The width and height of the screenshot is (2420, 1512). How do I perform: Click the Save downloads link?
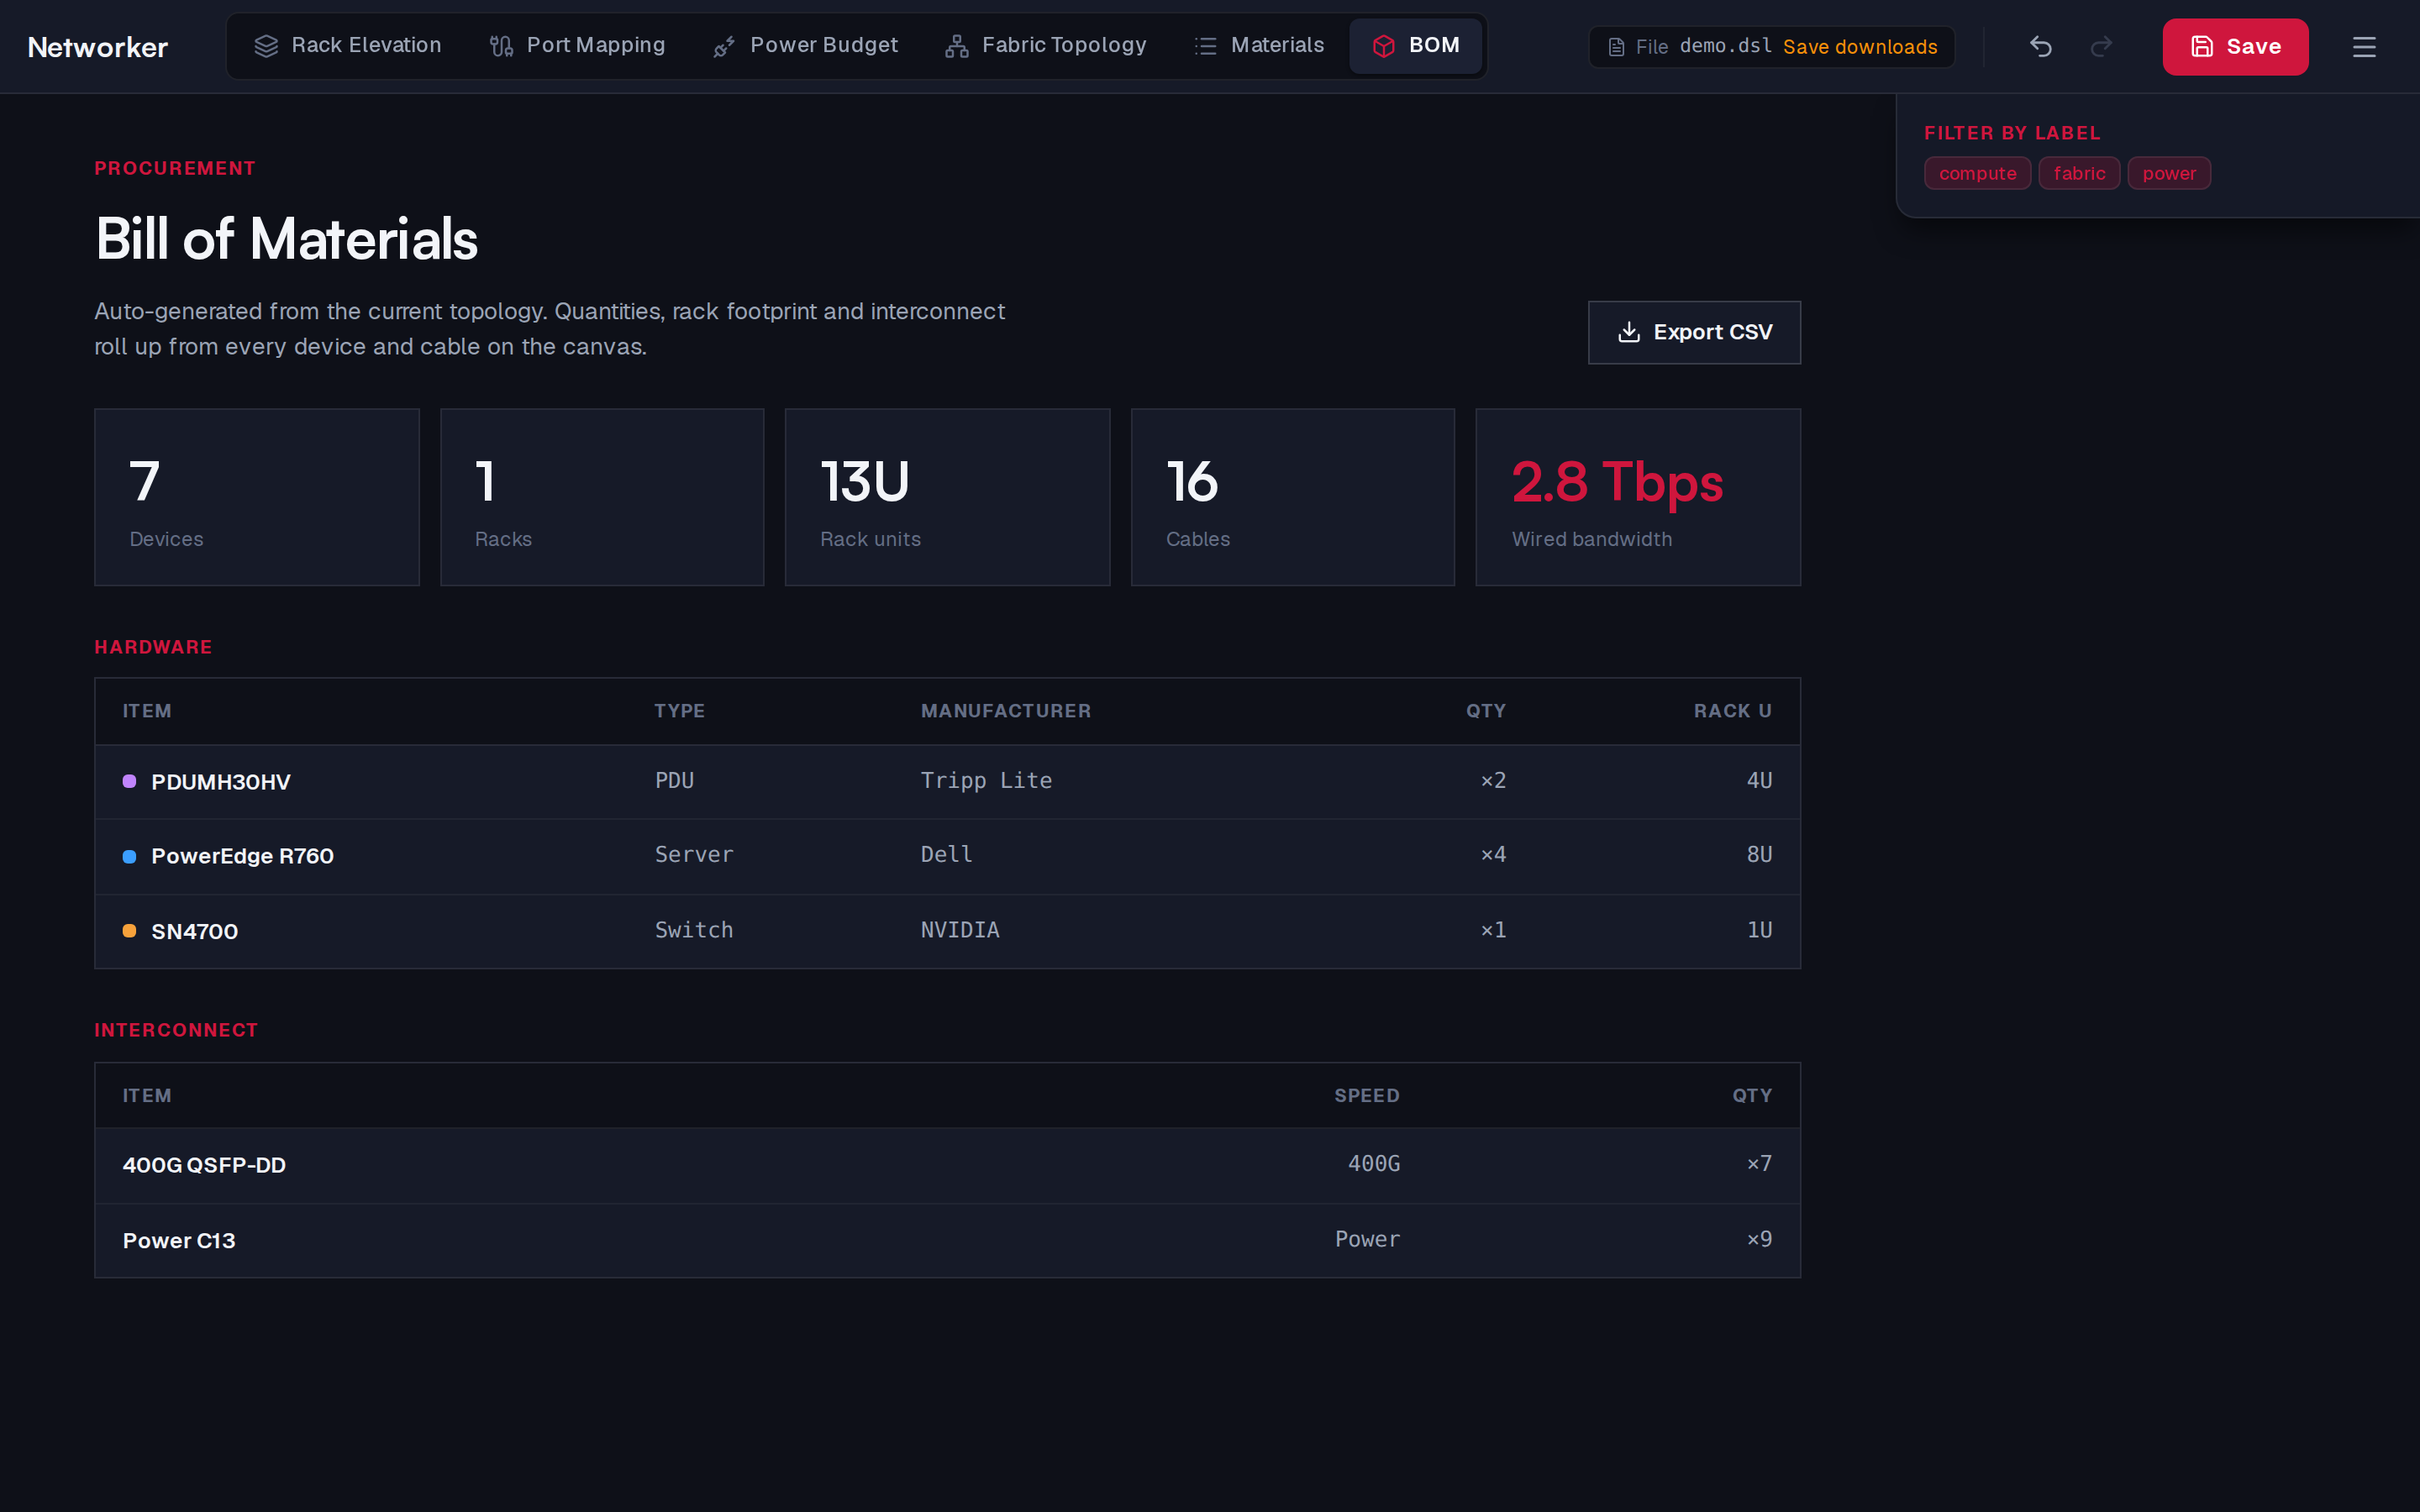(x=1860, y=47)
